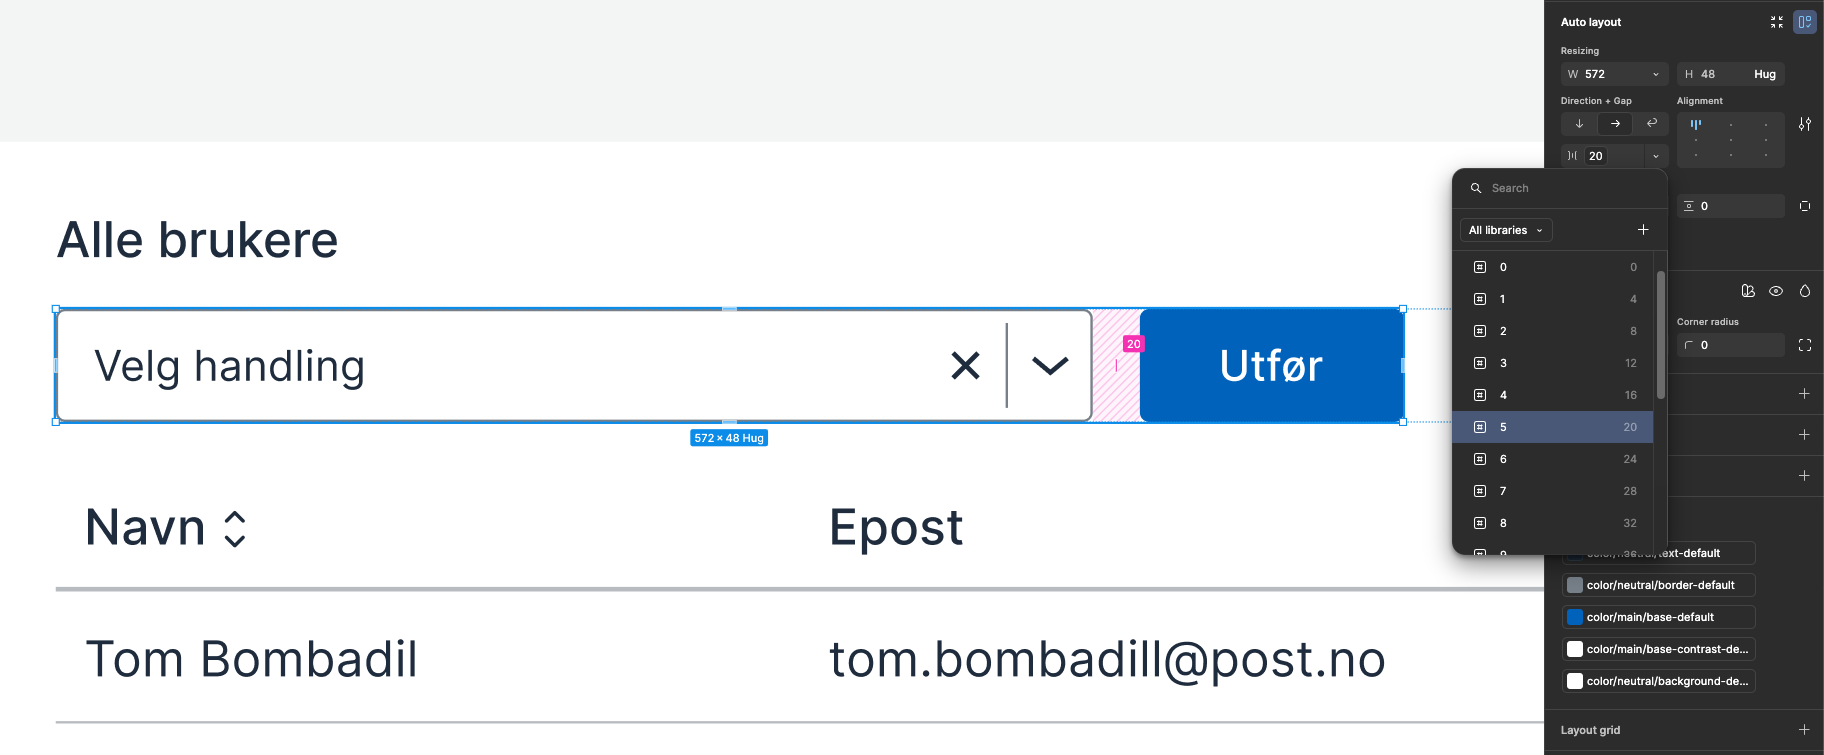1824x755 pixels.
Task: Click the collapse arrows icon beside Auto layout
Action: pos(1777,22)
